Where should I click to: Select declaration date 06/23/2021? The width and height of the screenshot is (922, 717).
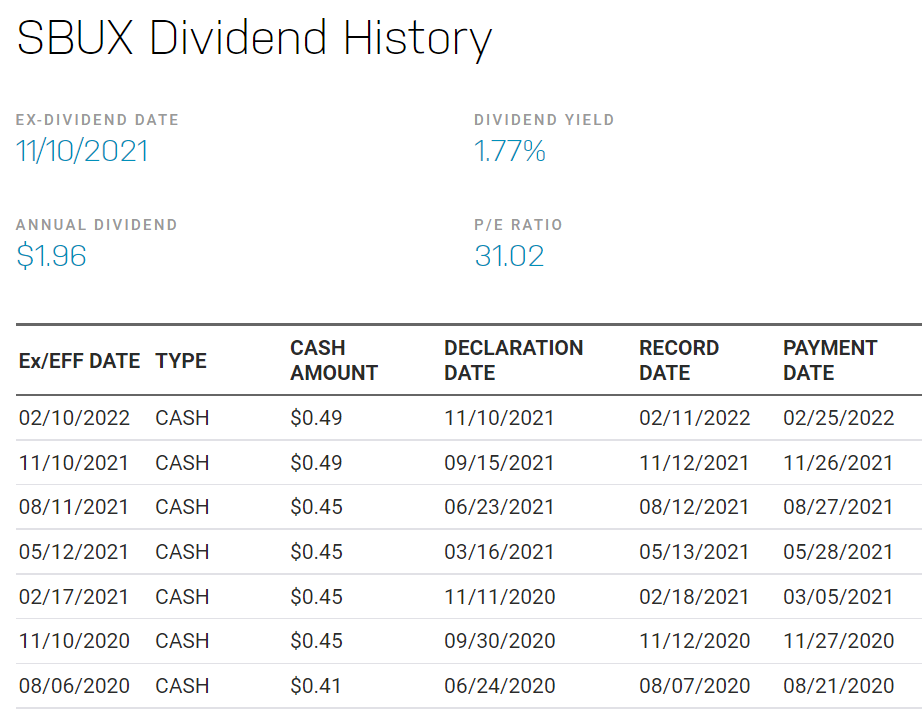499,507
